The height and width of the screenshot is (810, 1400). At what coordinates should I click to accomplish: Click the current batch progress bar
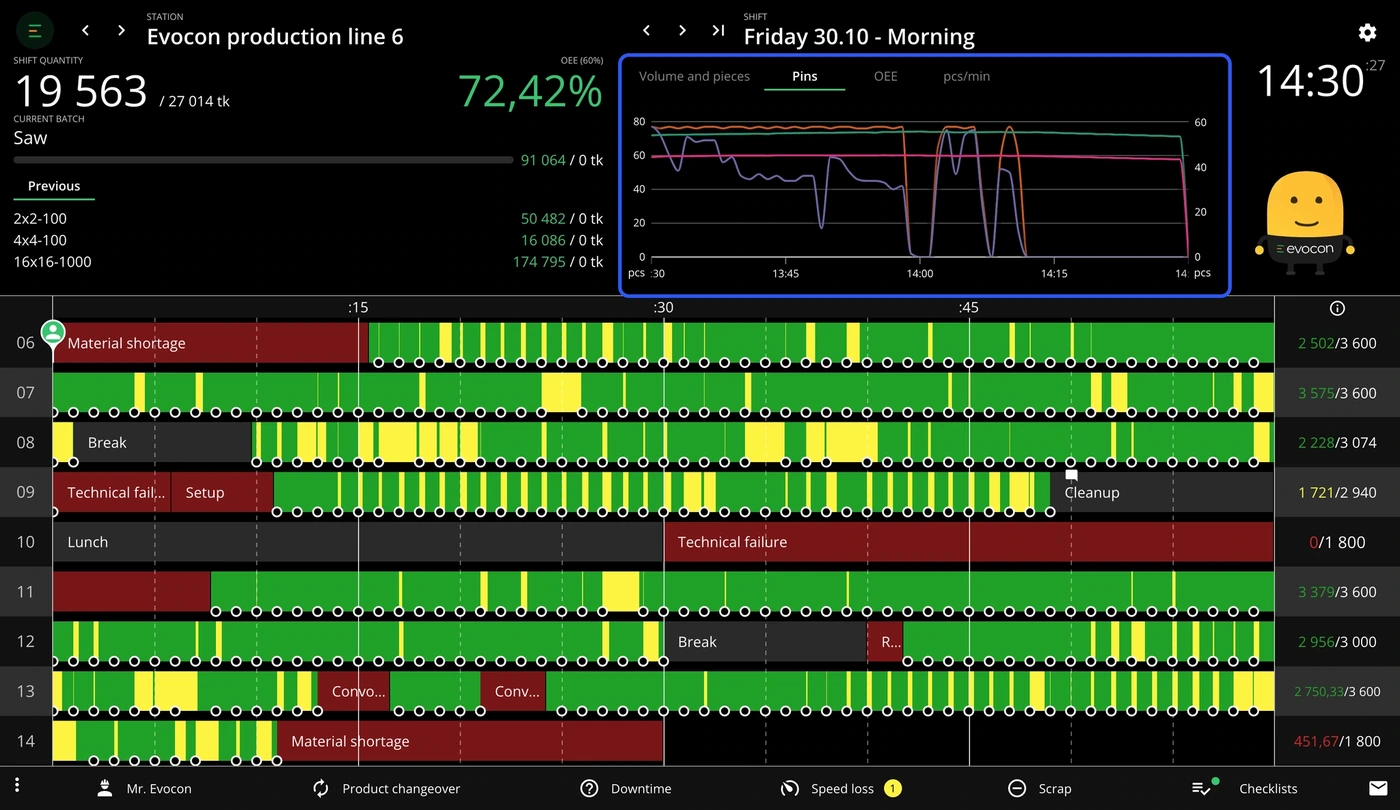(x=263, y=160)
